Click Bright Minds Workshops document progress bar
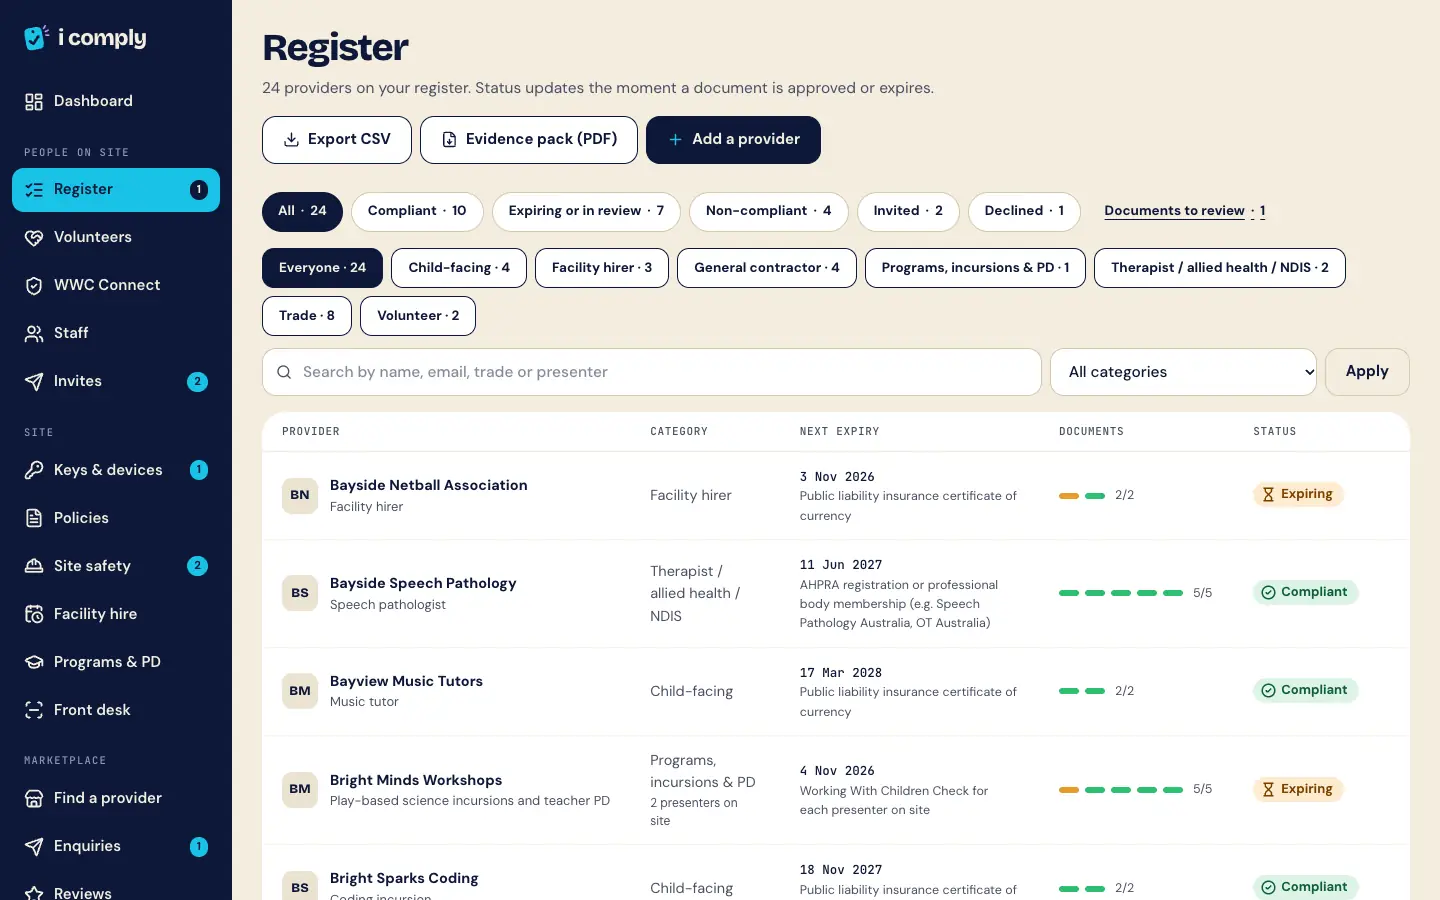This screenshot has height=900, width=1440. (1121, 790)
